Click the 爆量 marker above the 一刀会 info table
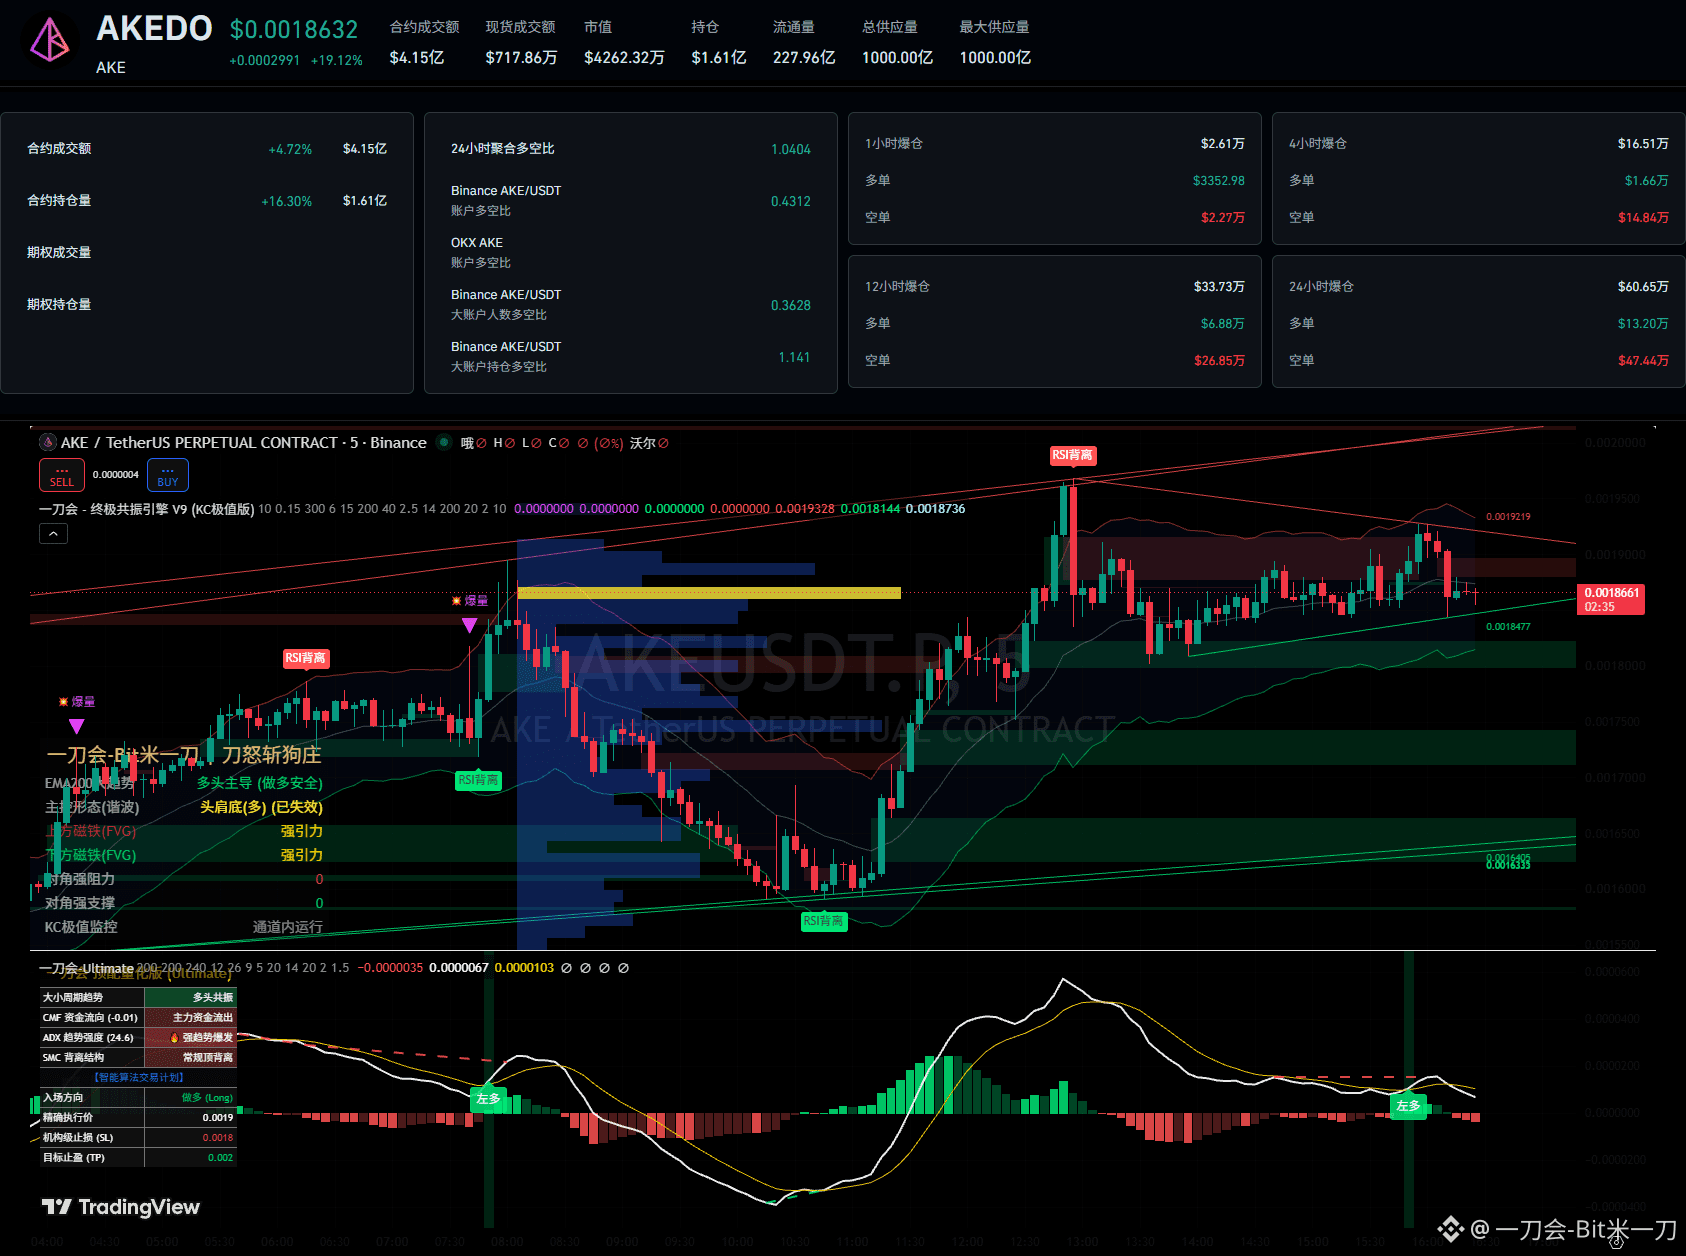 (x=77, y=702)
